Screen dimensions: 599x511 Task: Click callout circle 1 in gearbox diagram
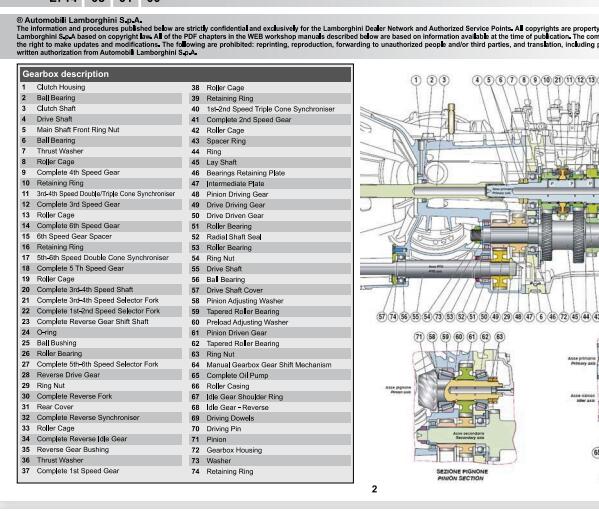point(416,80)
